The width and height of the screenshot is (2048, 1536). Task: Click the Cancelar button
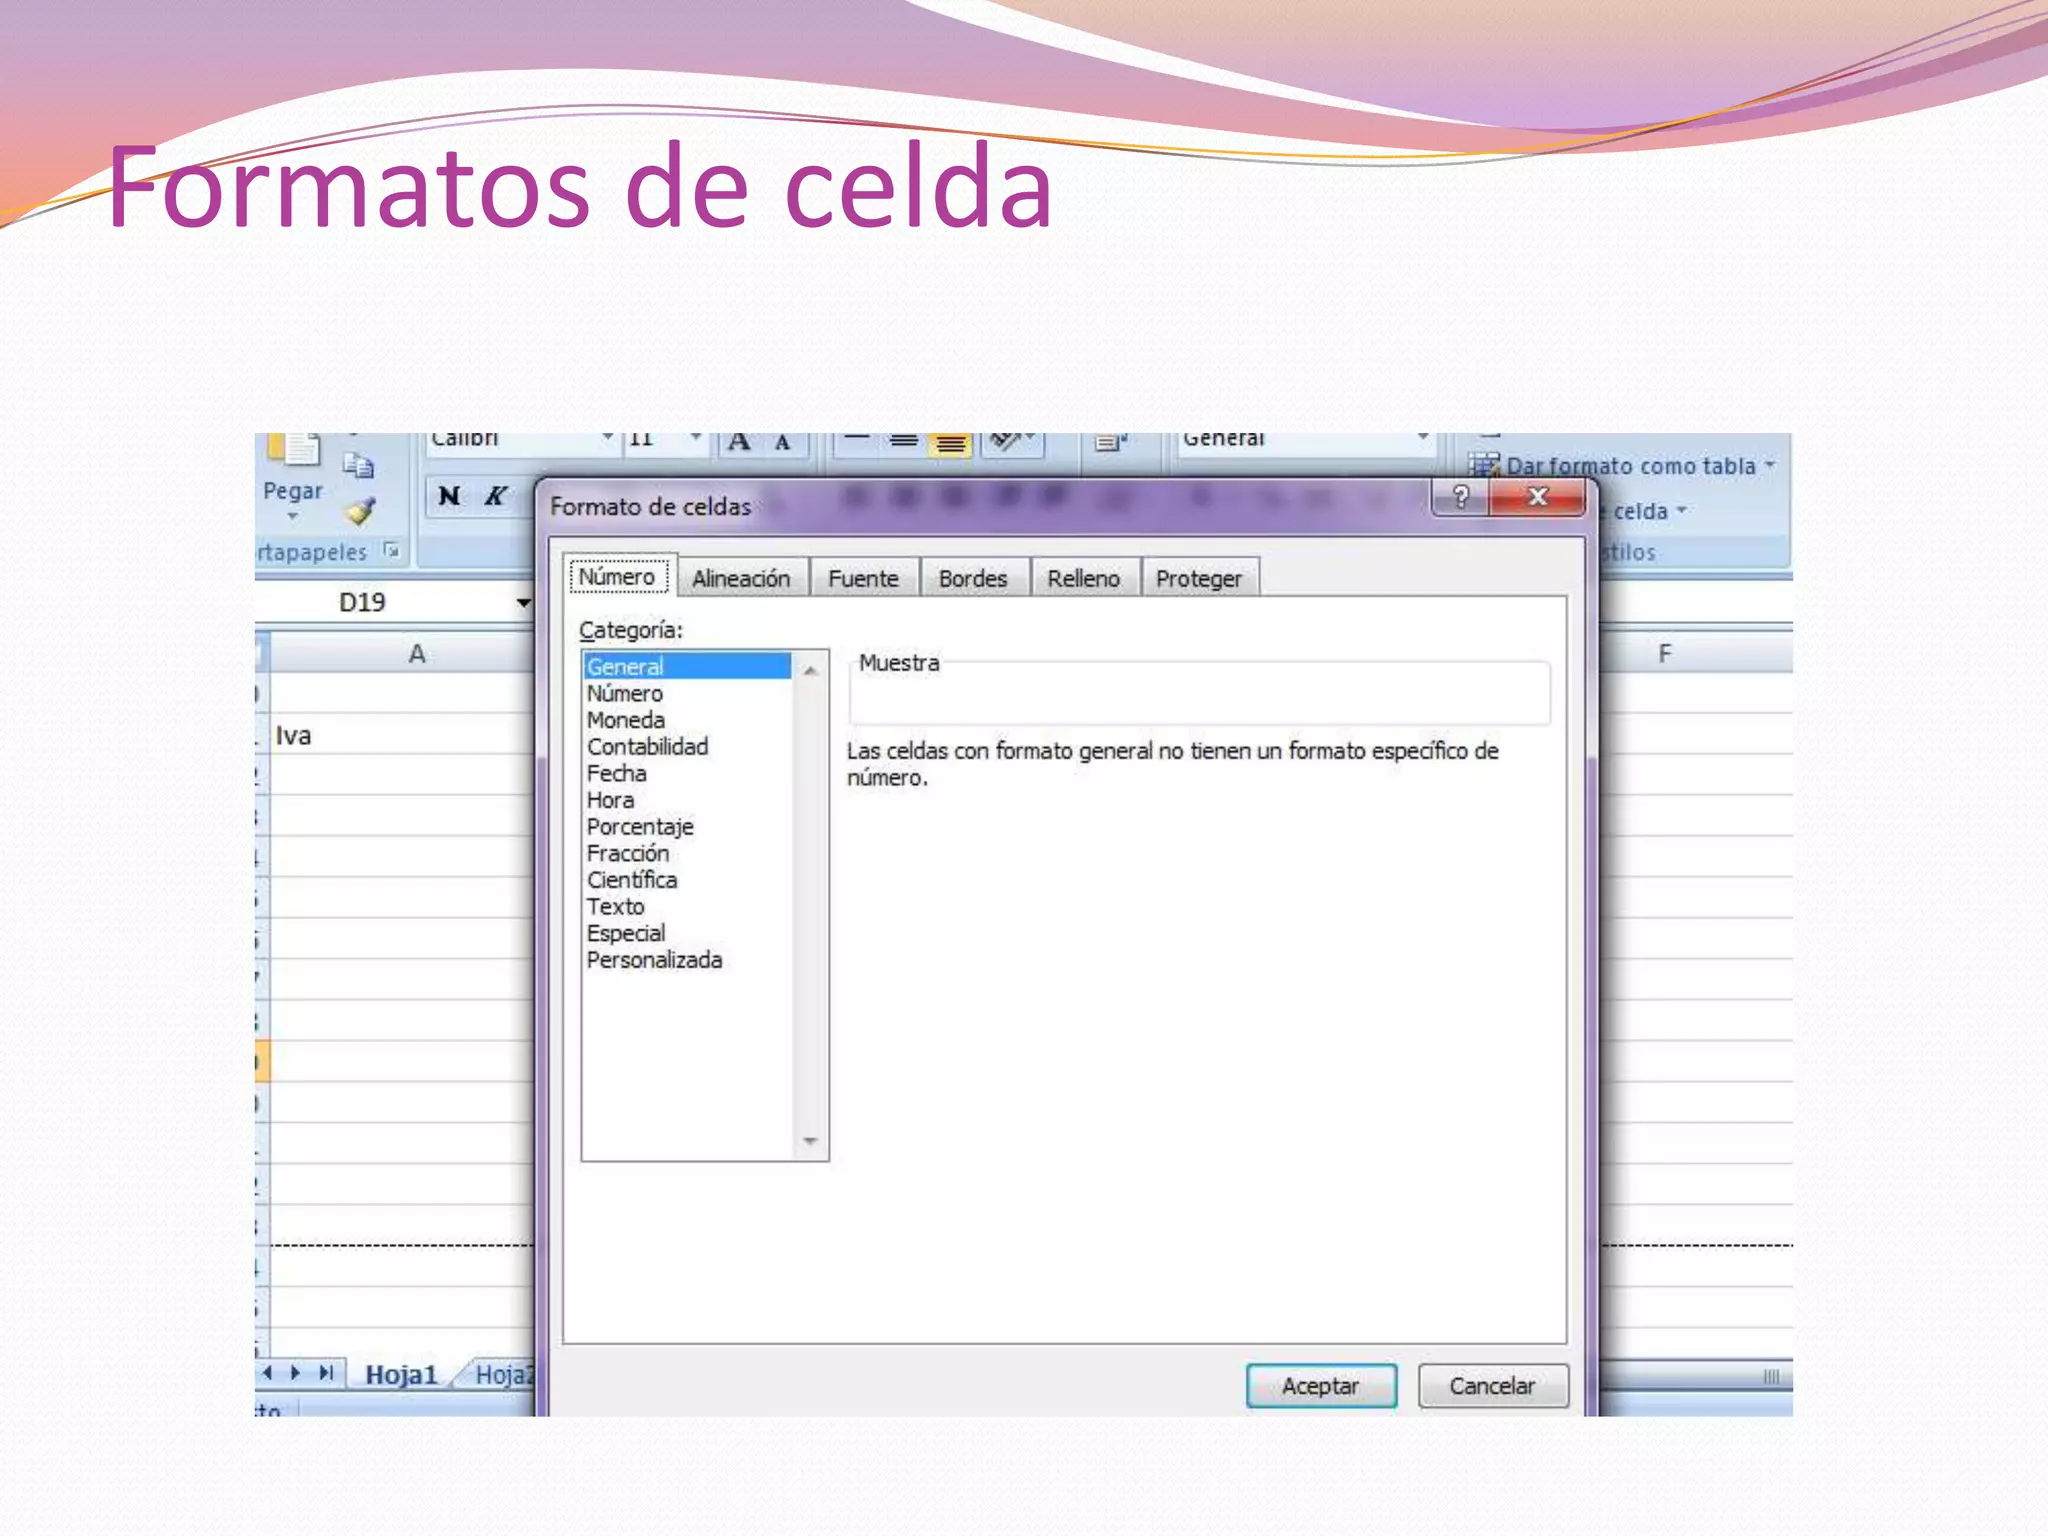[1492, 1386]
